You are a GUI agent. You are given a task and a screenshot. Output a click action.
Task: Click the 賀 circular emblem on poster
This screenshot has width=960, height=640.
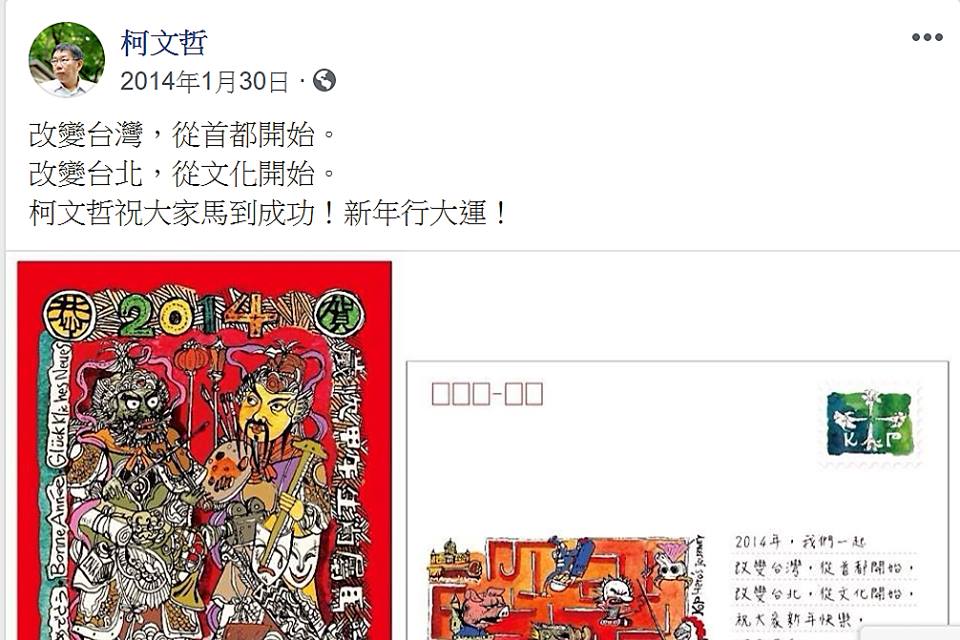coord(340,315)
